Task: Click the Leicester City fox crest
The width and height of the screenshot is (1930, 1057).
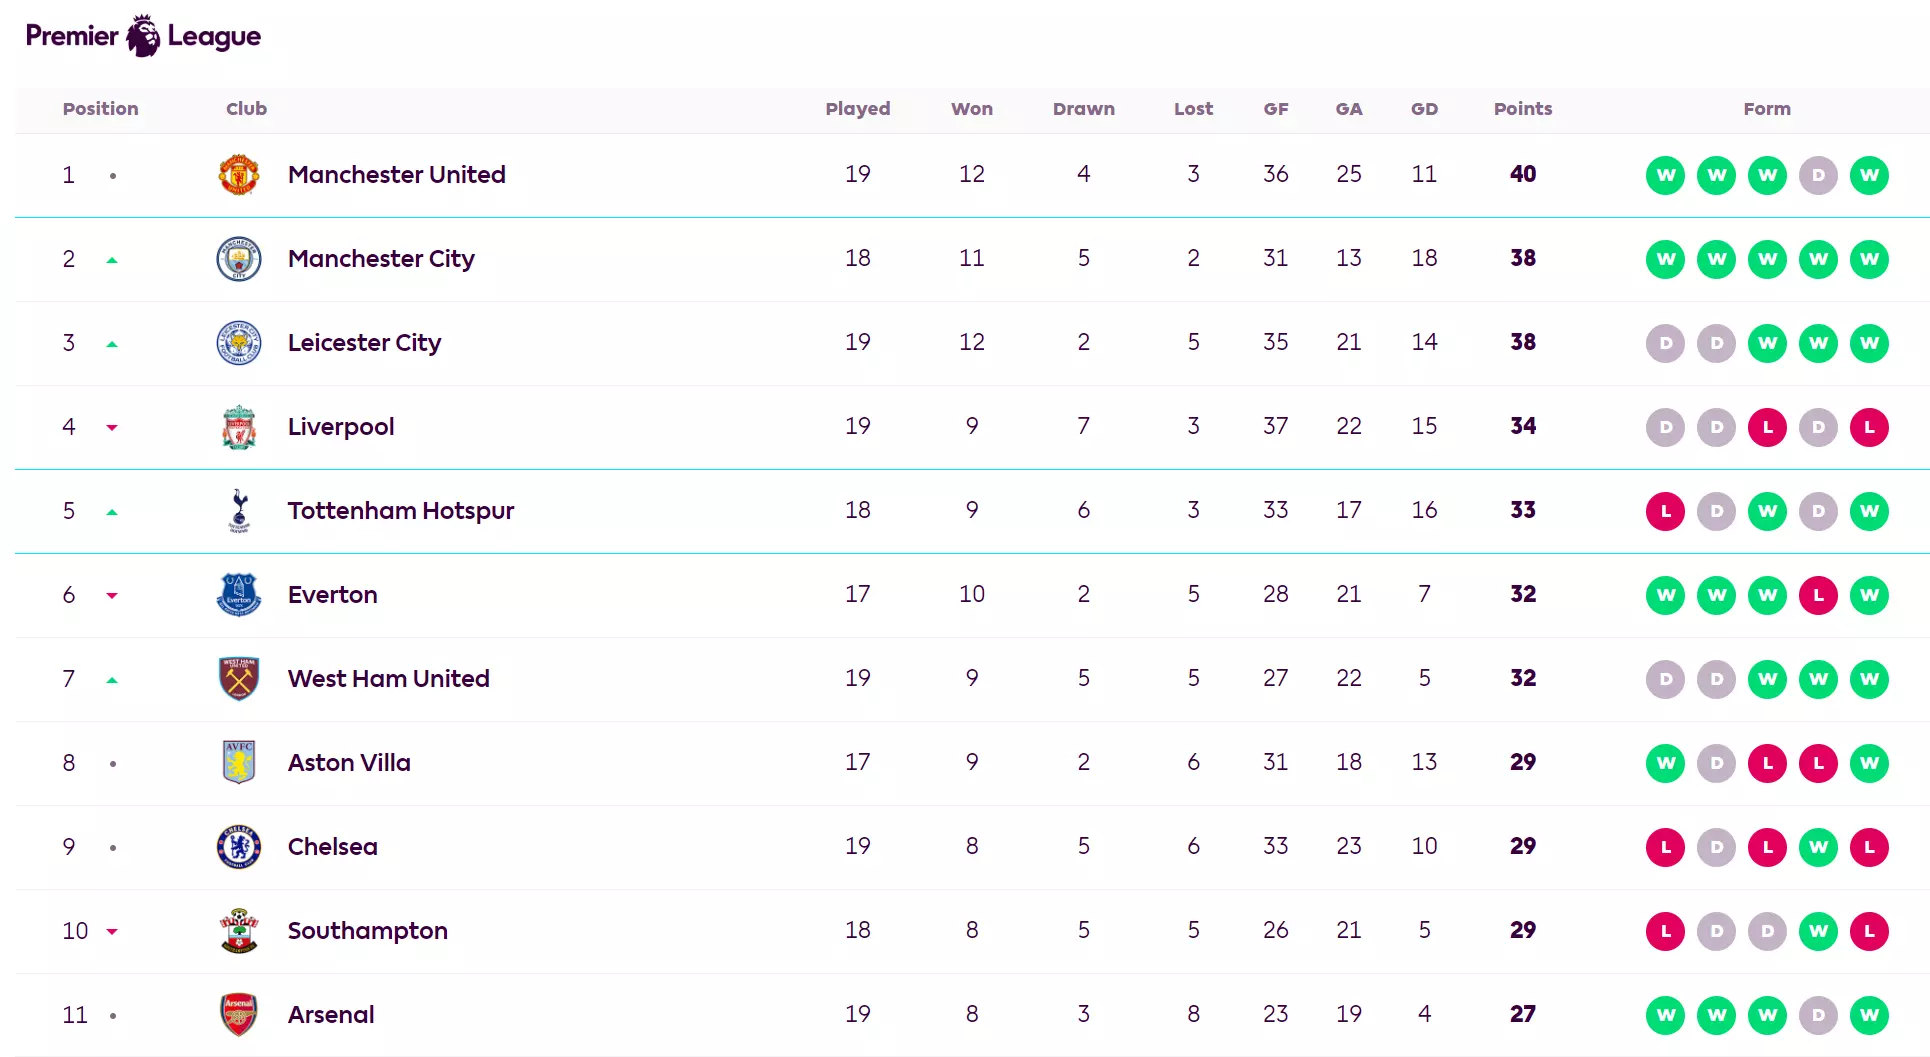Action: tap(239, 343)
